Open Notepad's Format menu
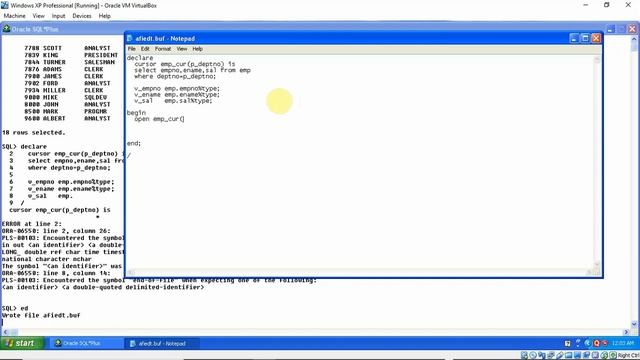 coord(163,49)
